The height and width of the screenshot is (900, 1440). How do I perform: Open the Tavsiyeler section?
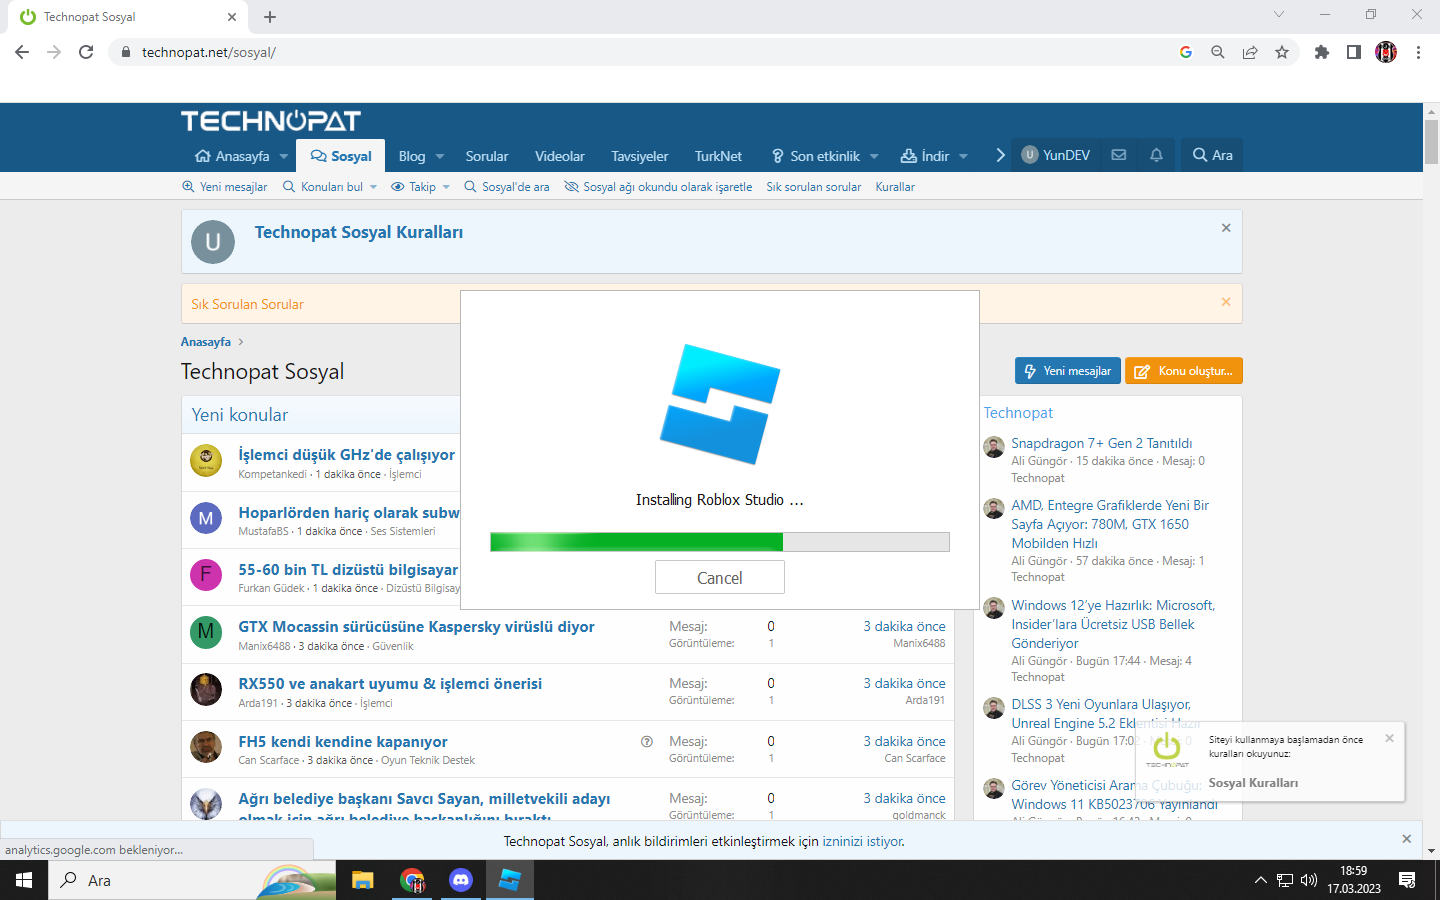pos(640,156)
